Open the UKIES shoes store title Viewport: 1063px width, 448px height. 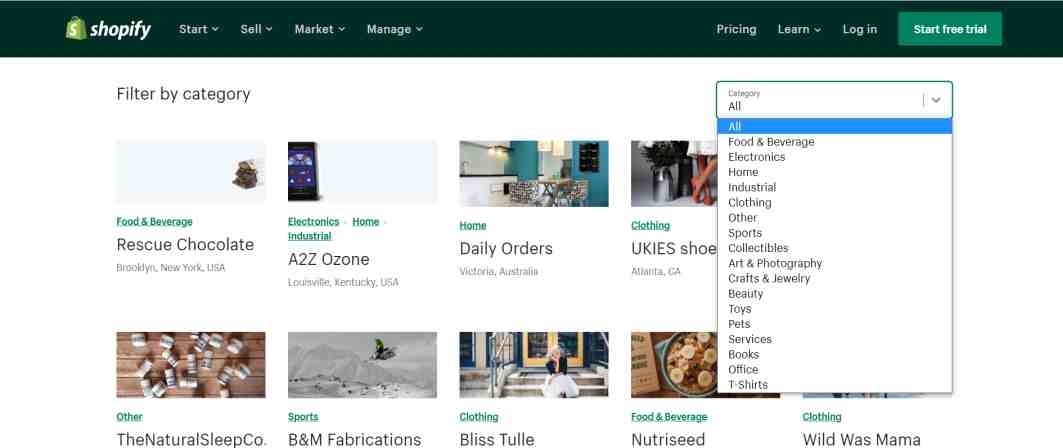674,249
